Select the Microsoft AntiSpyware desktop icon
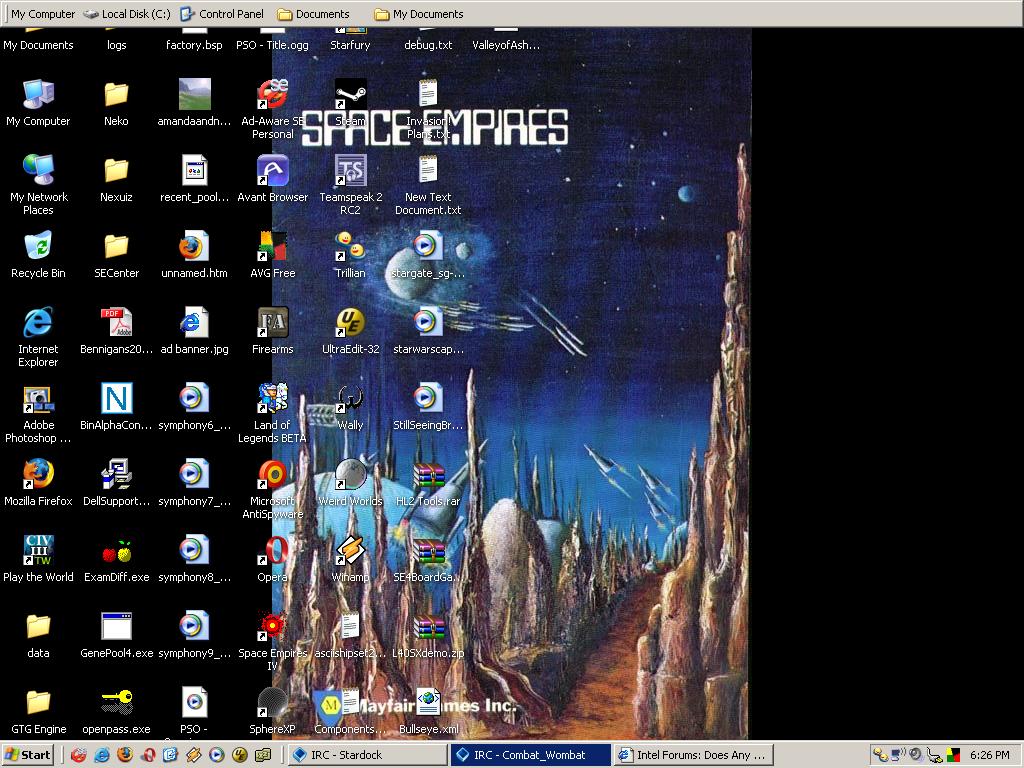This screenshot has height=768, width=1024. (272, 476)
